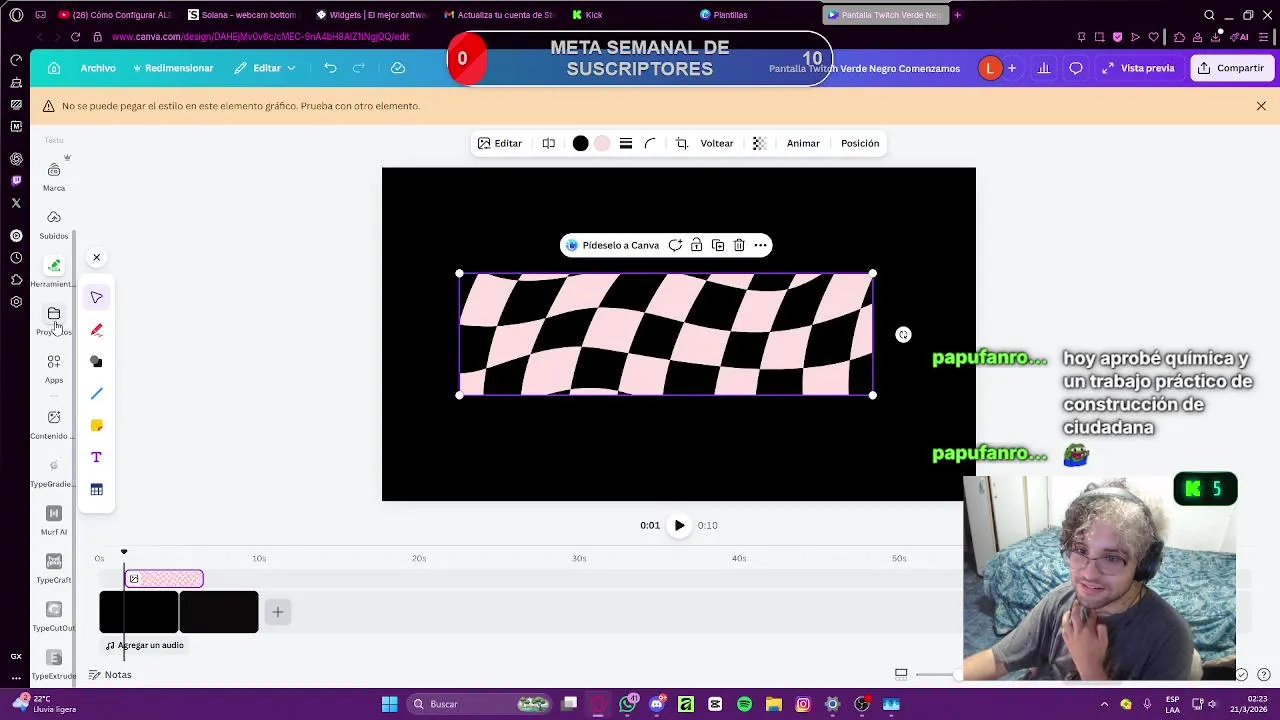The image size is (1280, 720).
Task: Click the mirror-split icon beside Editar
Action: click(x=549, y=143)
